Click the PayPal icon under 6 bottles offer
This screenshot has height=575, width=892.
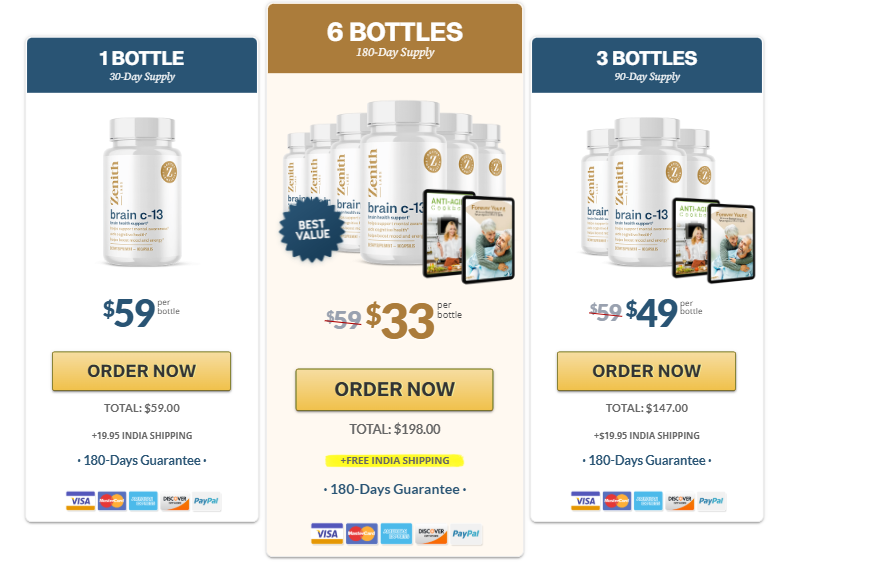point(466,533)
